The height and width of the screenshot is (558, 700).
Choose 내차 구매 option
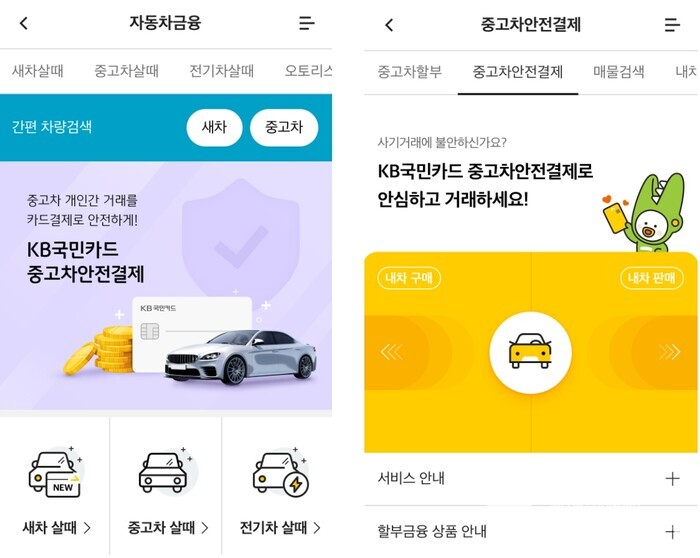click(x=409, y=278)
